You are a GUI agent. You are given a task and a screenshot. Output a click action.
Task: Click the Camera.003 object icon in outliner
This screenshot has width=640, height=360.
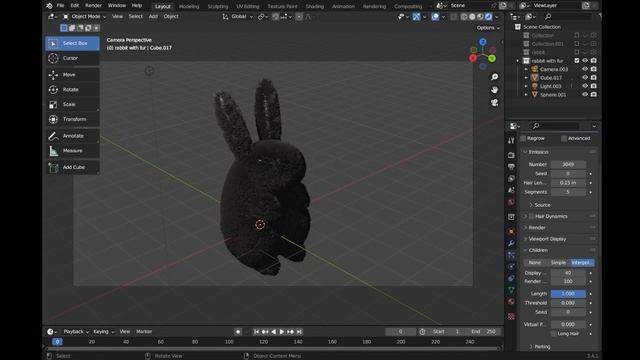(x=535, y=69)
